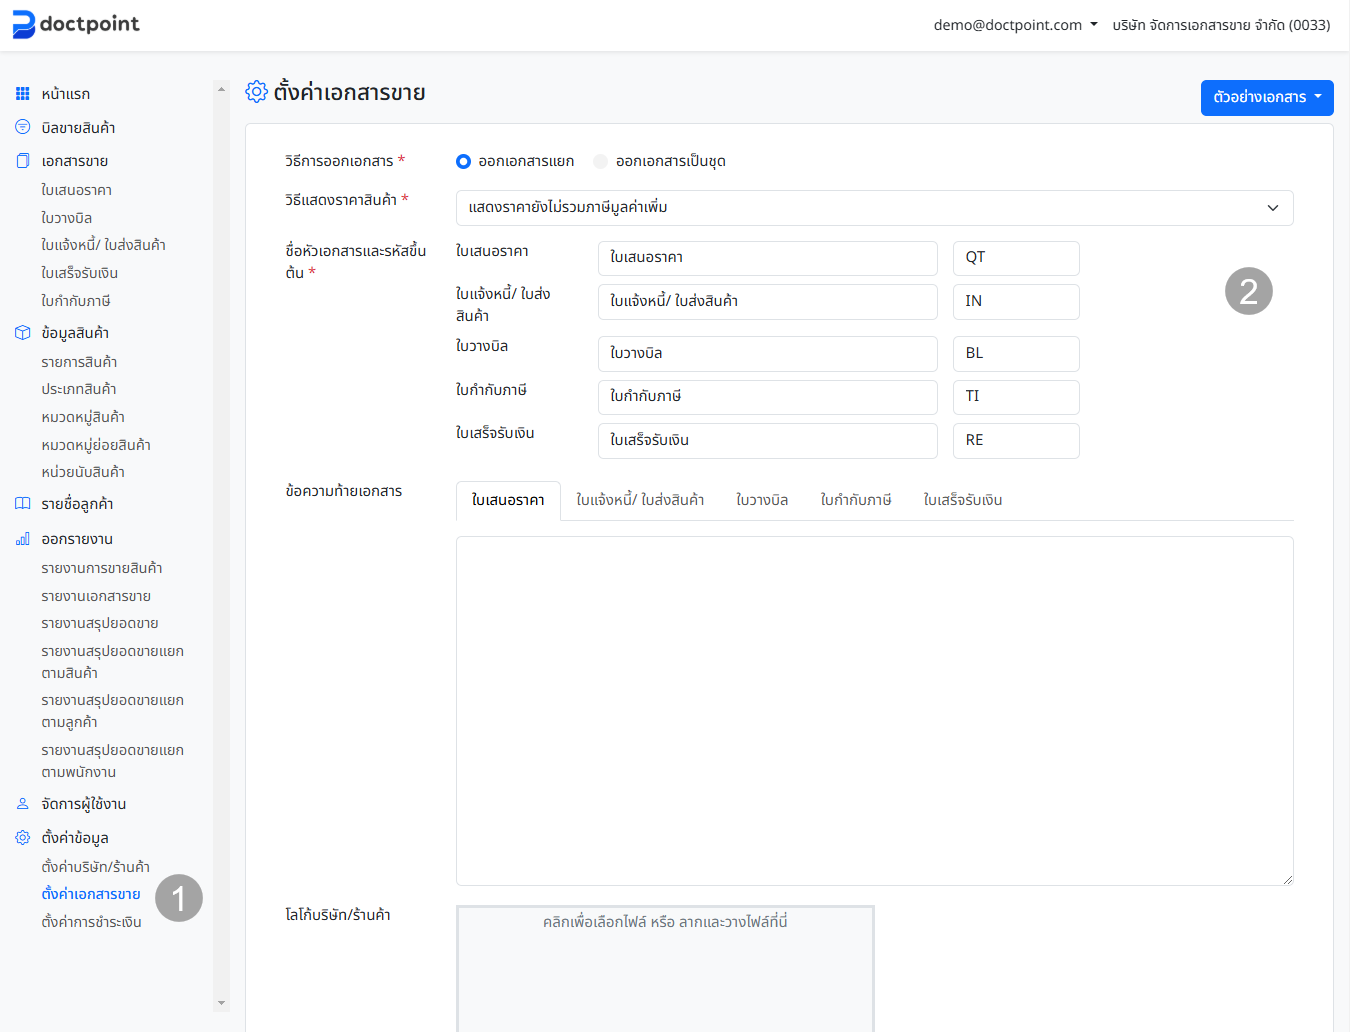
Task: Click the doctpoint logo icon
Action: (x=23, y=25)
